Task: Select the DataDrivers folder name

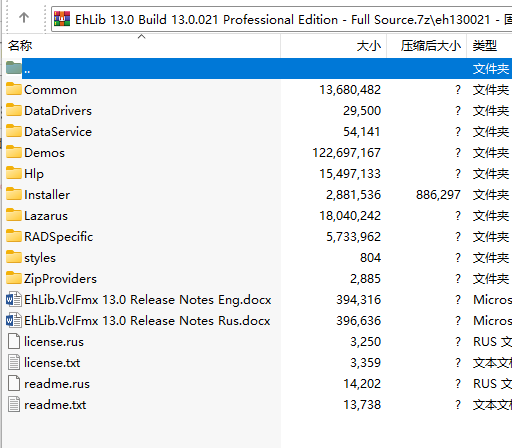Action: point(58,111)
